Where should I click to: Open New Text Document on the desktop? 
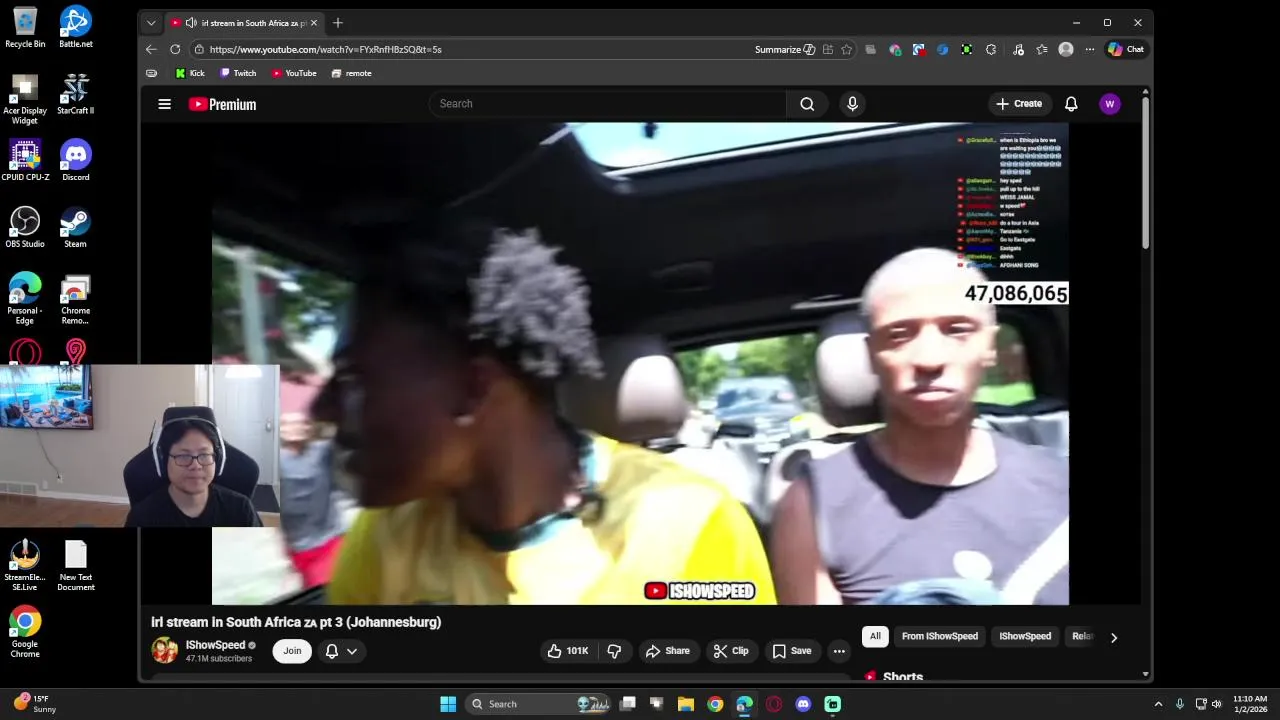(76, 566)
